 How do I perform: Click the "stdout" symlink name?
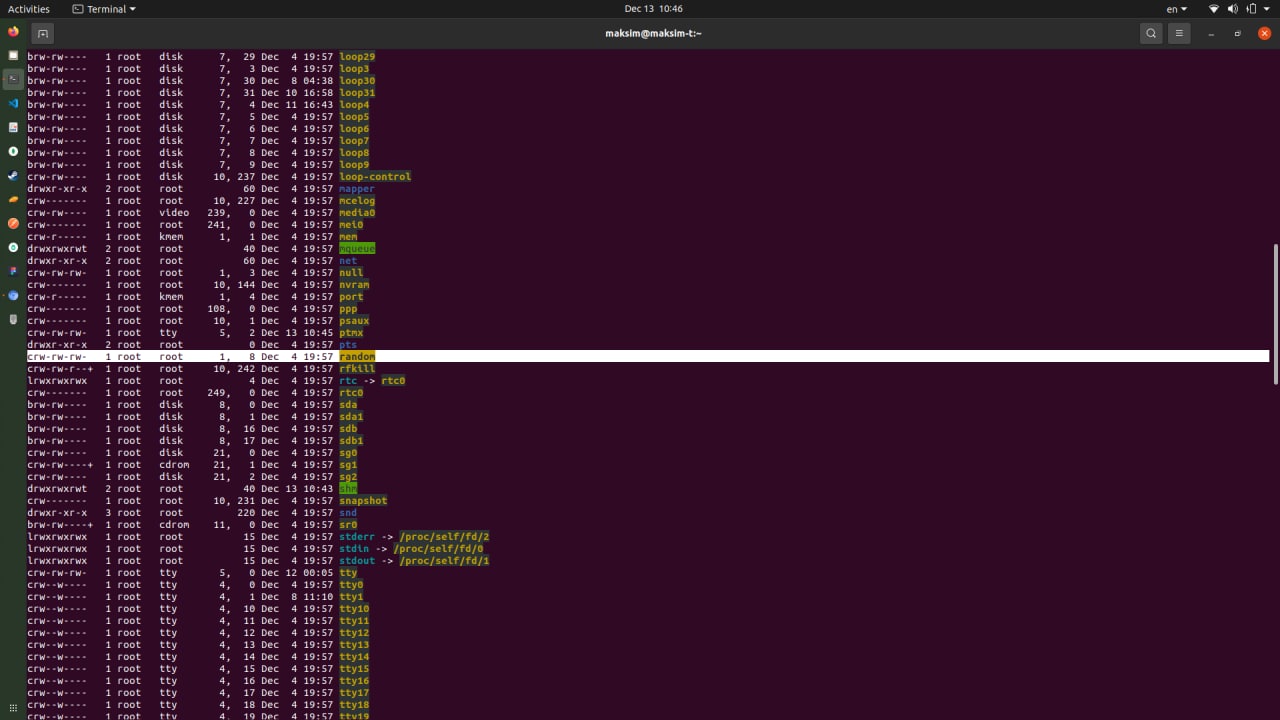[357, 561]
